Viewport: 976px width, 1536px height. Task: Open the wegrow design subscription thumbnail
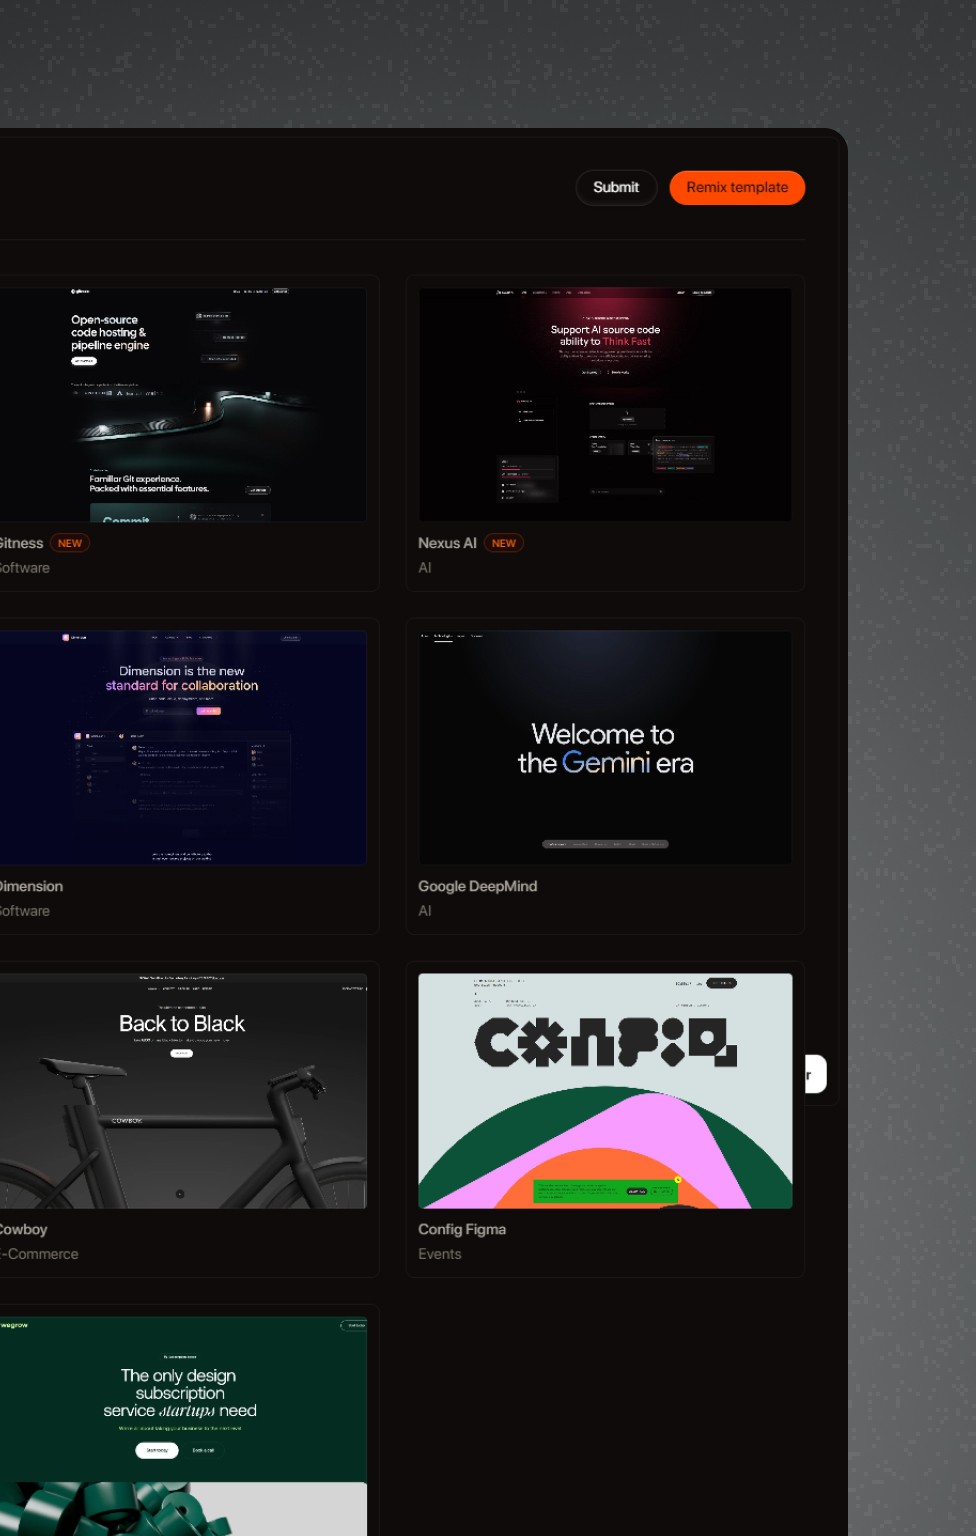[183, 1426]
